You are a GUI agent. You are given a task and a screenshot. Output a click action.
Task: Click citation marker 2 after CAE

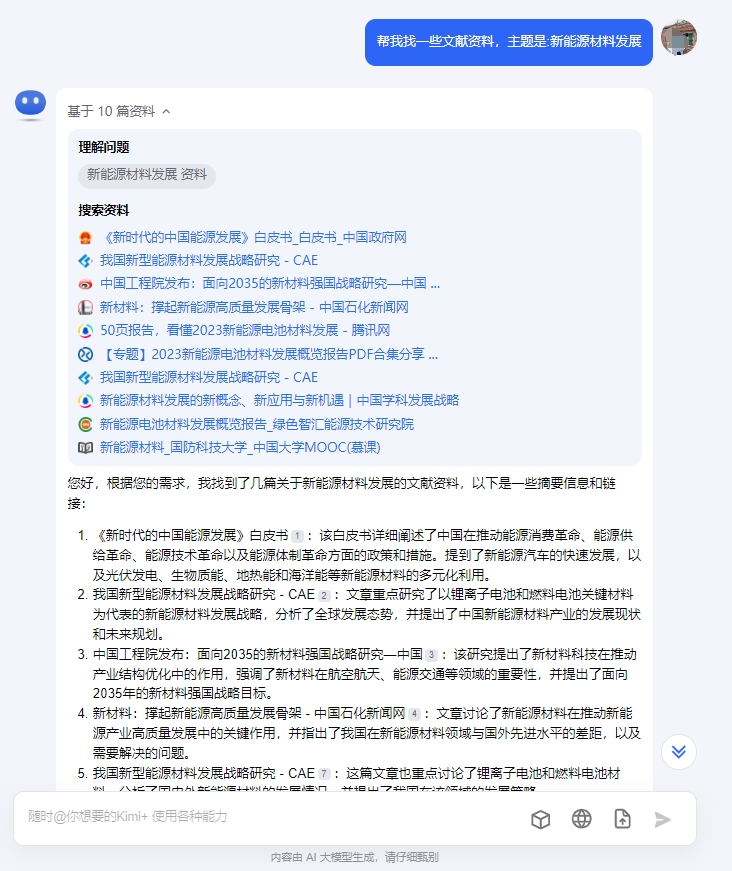coord(324,595)
